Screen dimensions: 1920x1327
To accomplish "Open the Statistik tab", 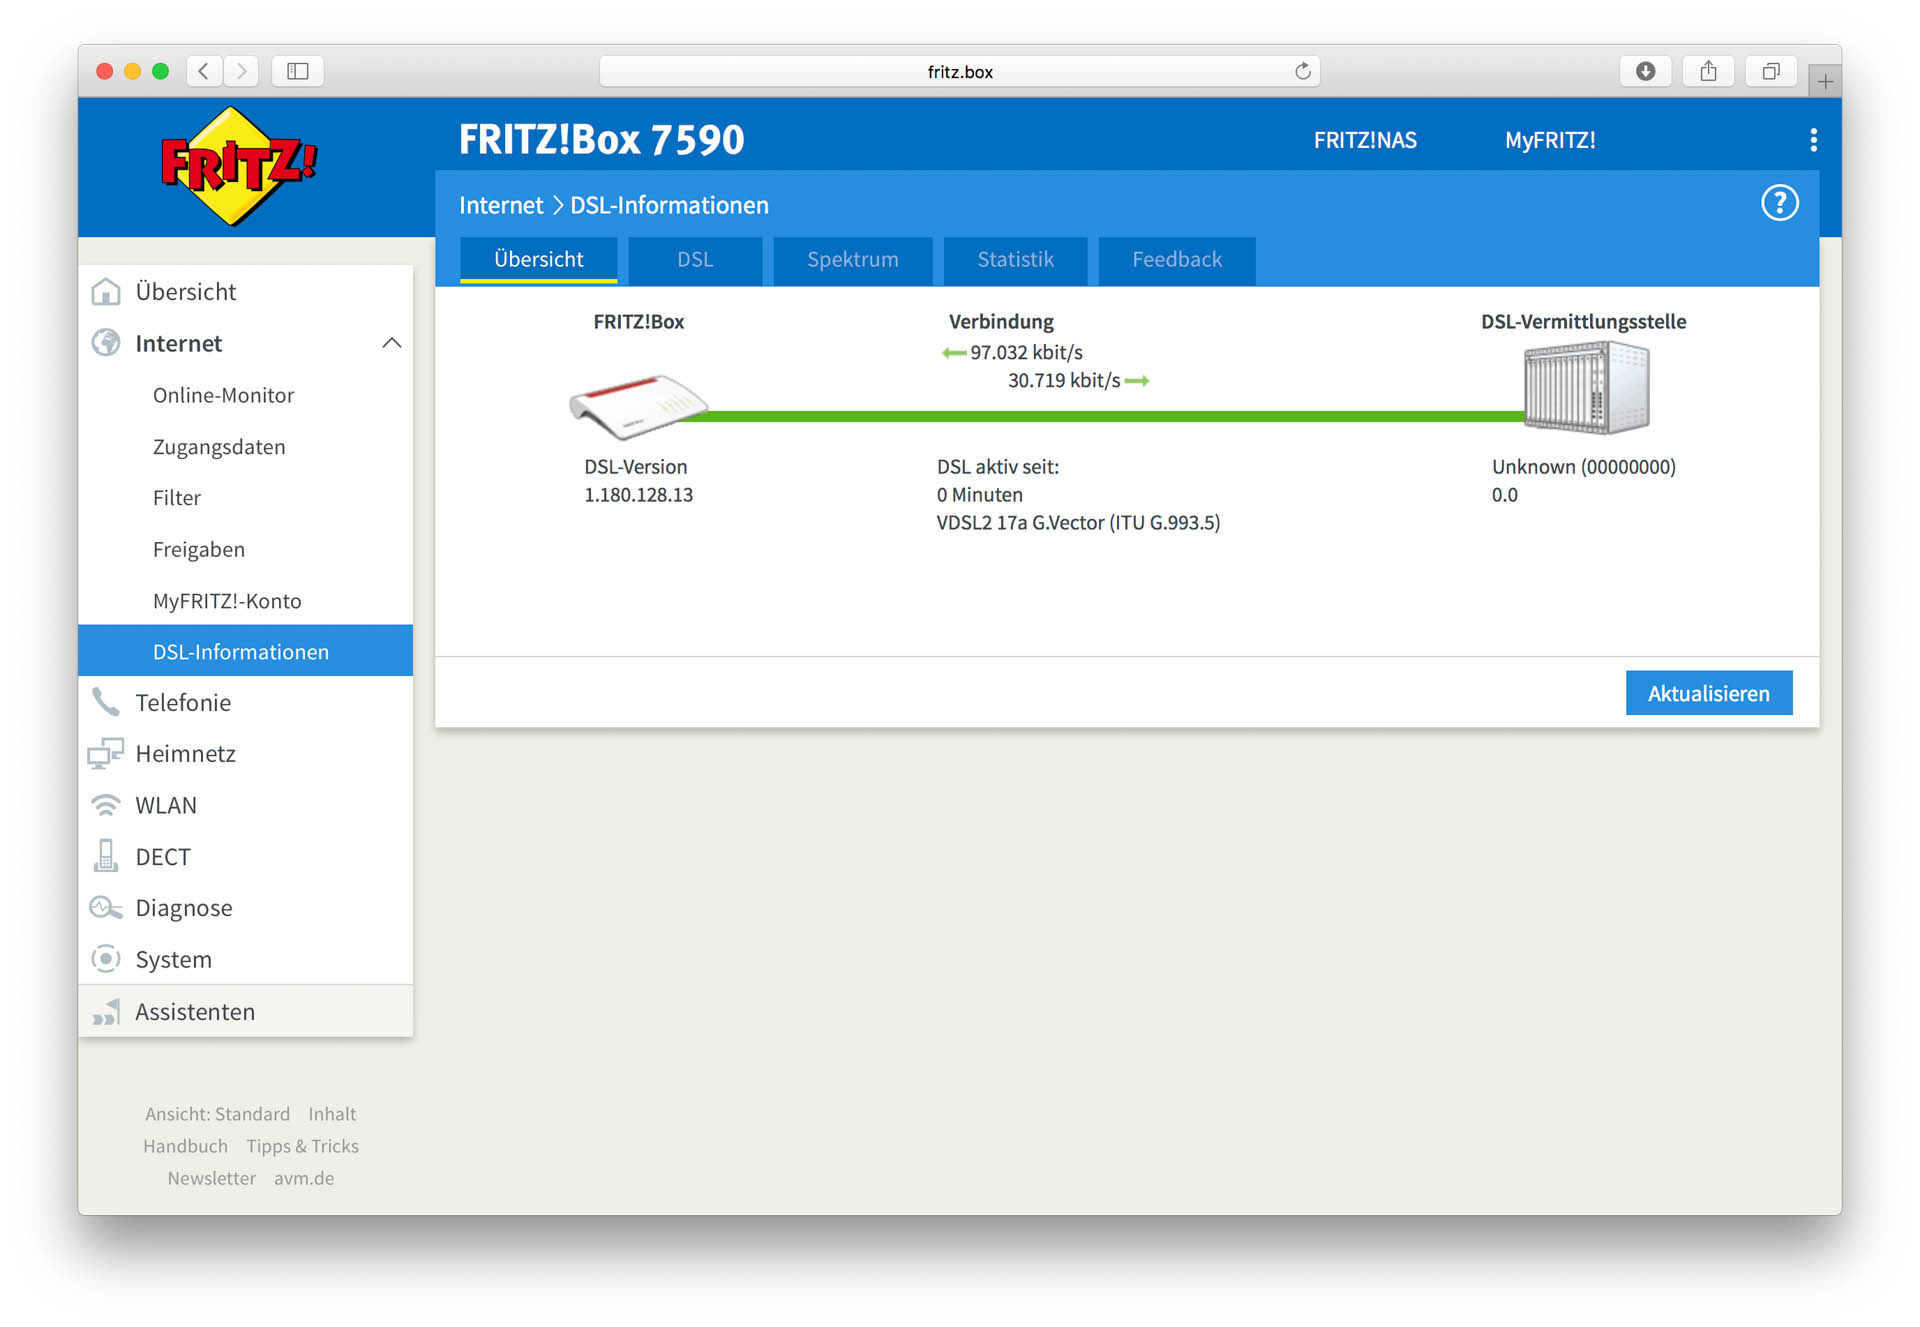I will pos(1015,260).
